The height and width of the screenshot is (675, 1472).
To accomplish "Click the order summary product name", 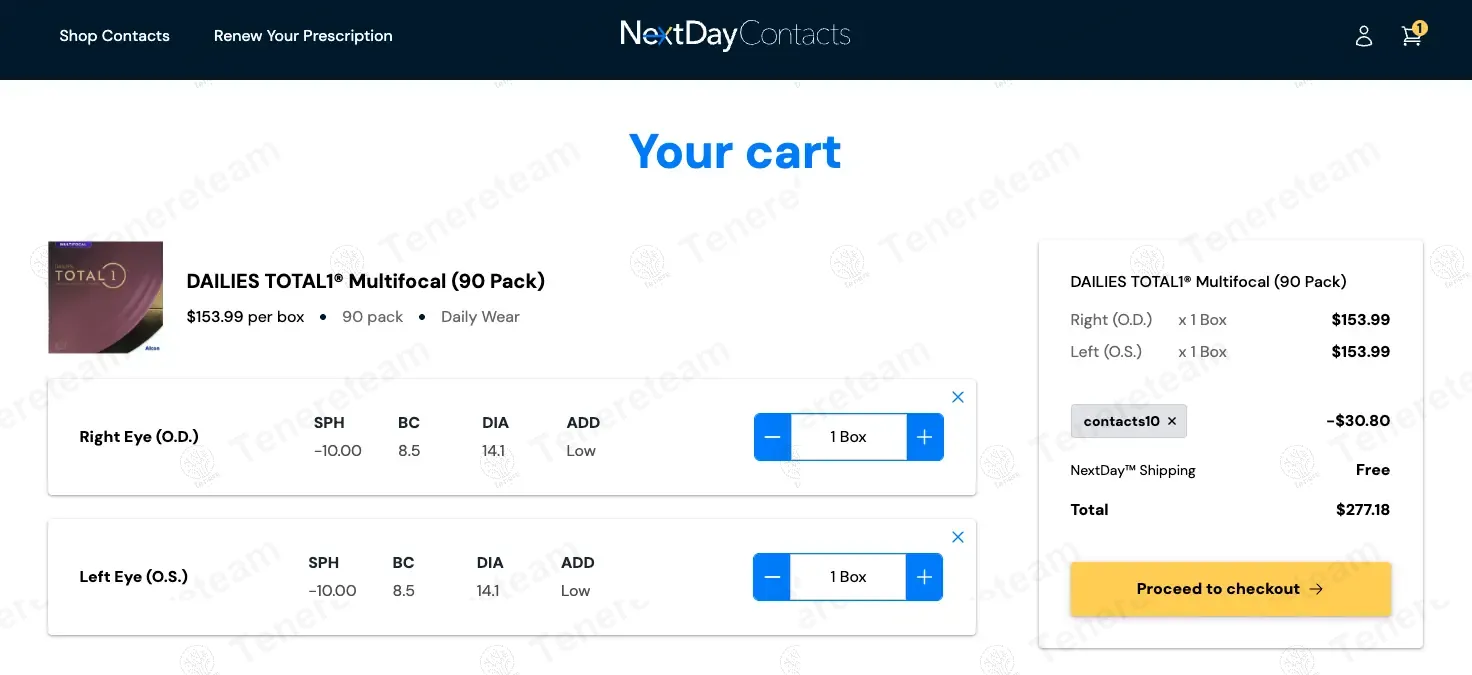I will [x=1208, y=282].
